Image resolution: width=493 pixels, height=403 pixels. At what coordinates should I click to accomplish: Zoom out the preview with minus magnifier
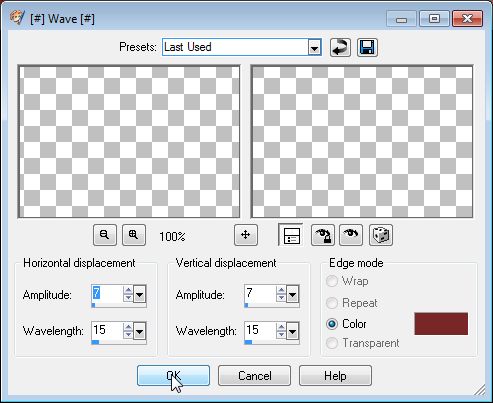pyautogui.click(x=105, y=235)
